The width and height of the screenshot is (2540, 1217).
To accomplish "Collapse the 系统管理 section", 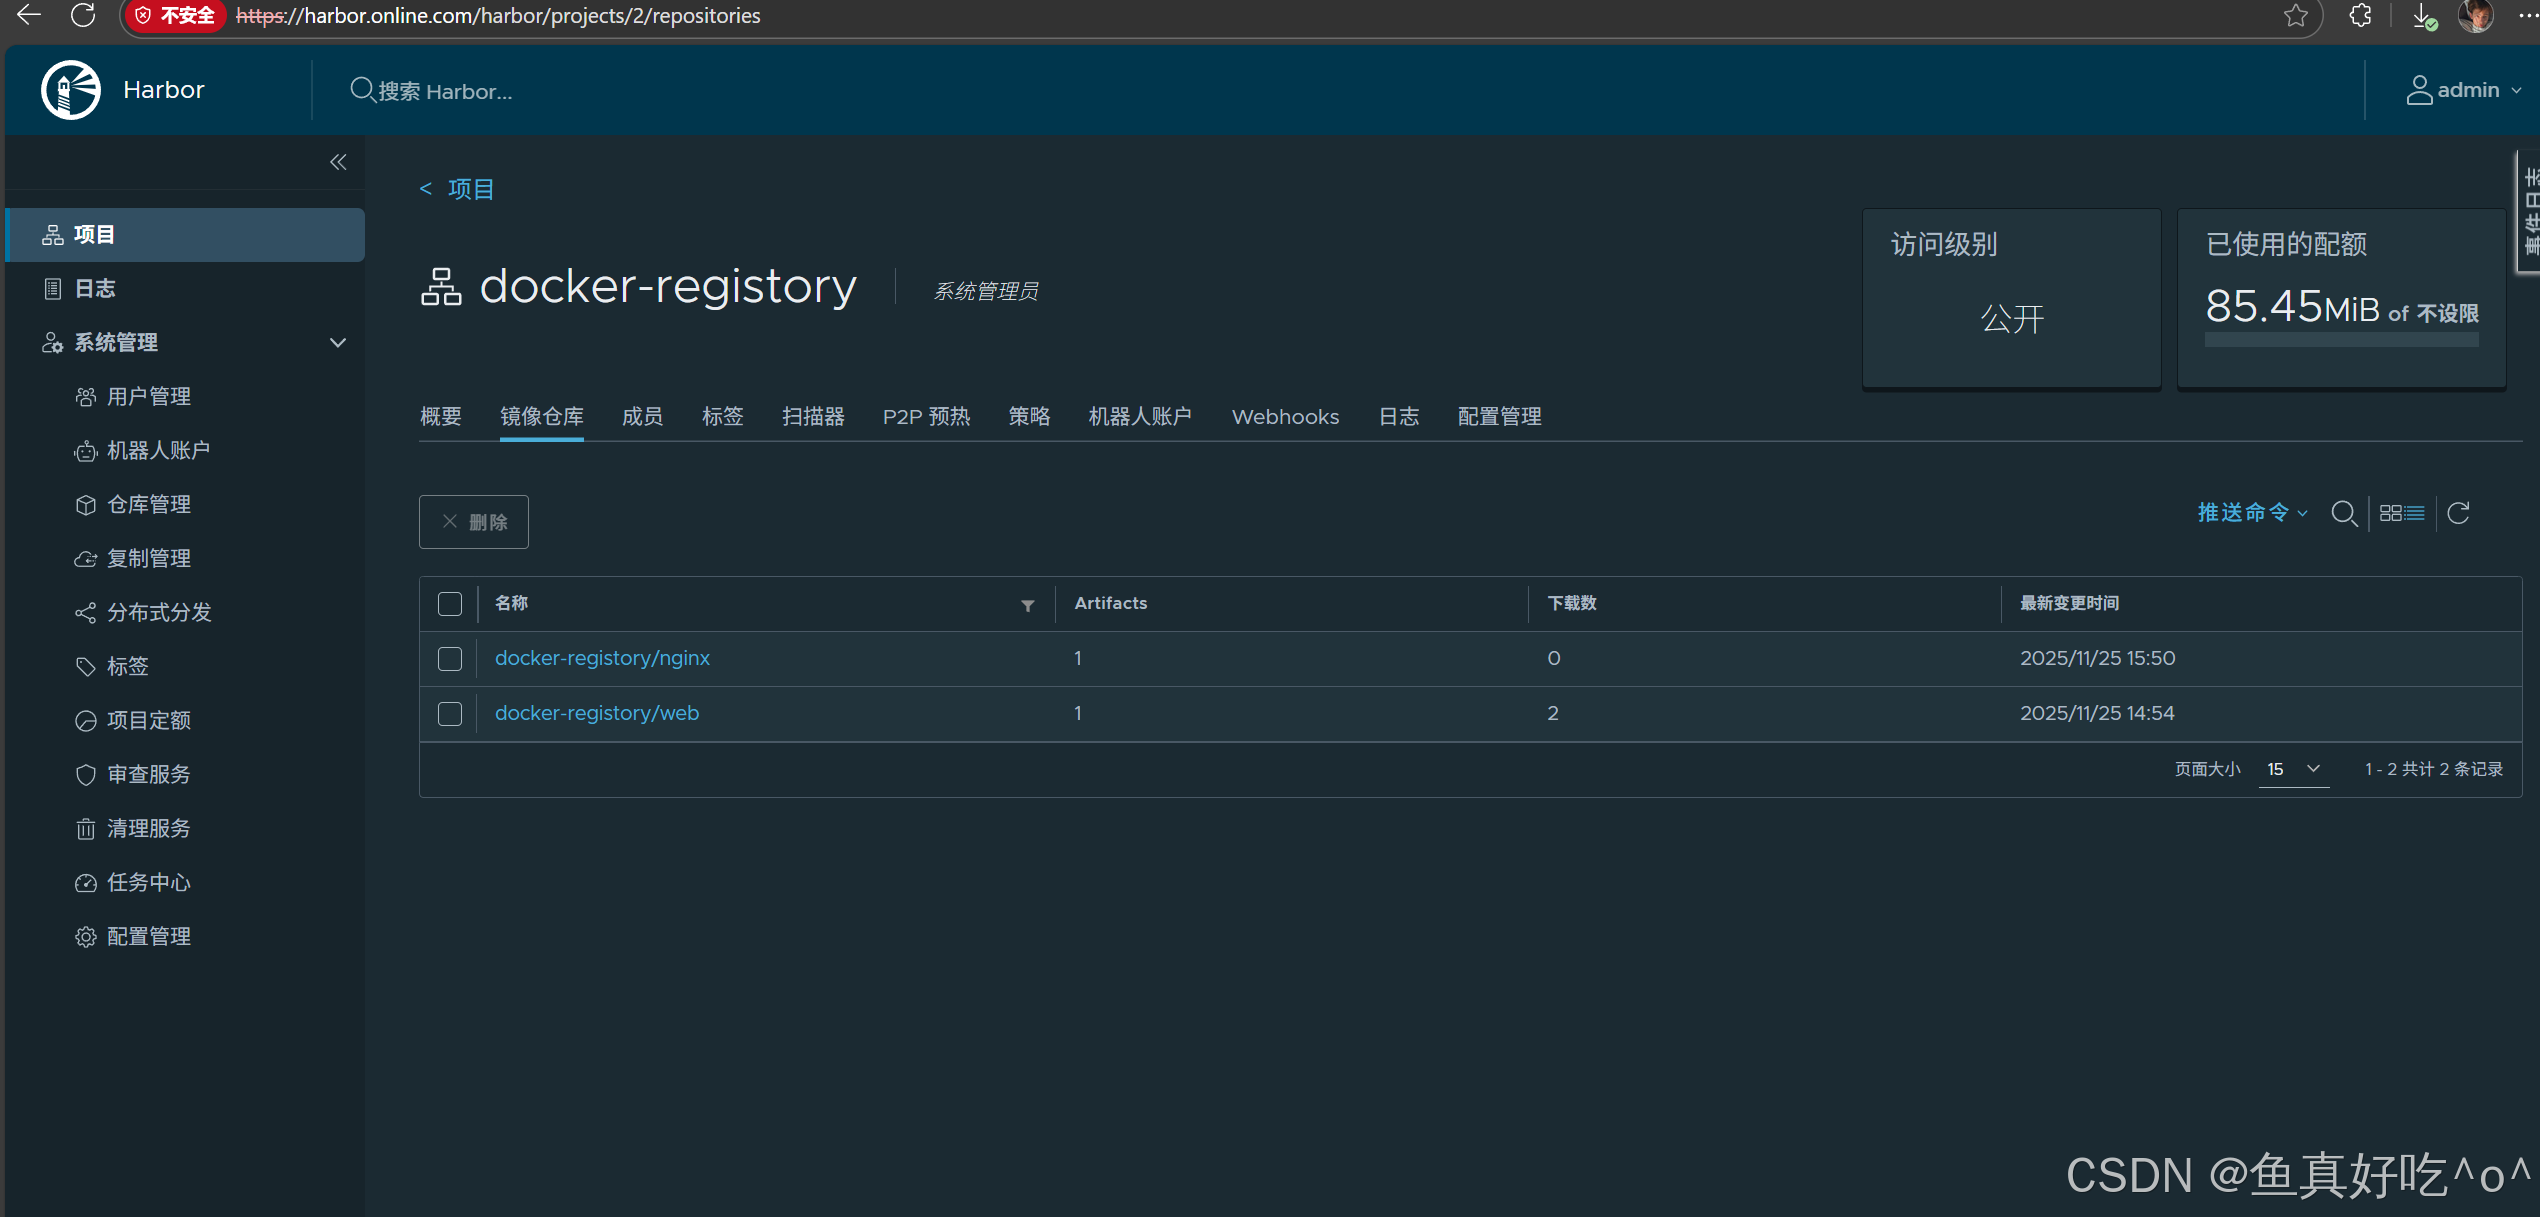I will [x=338, y=343].
